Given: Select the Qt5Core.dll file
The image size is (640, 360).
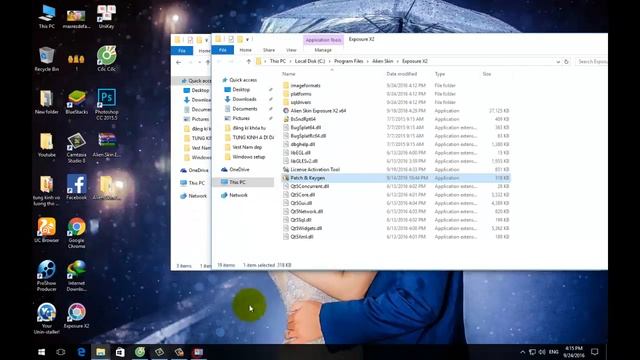Looking at the screenshot, I should point(302,195).
